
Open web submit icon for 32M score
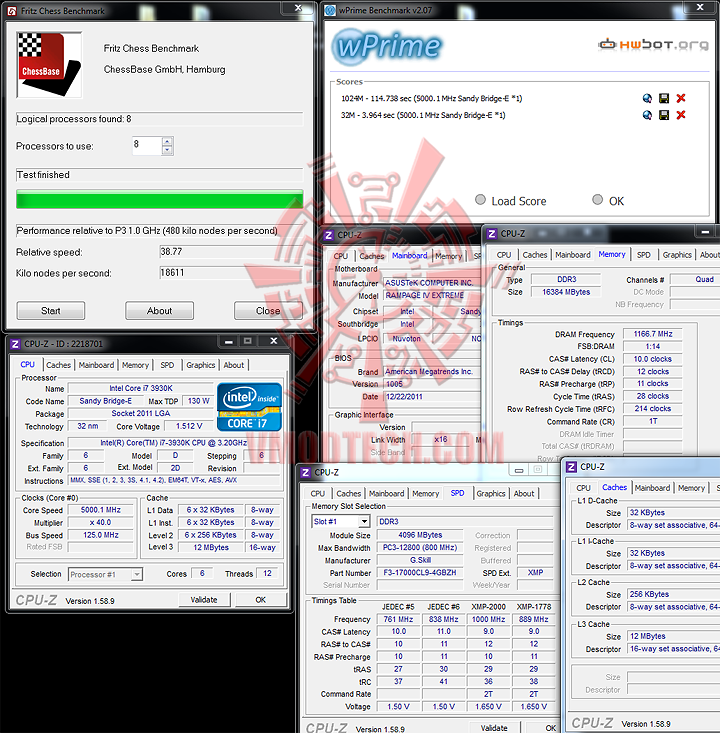(x=647, y=115)
